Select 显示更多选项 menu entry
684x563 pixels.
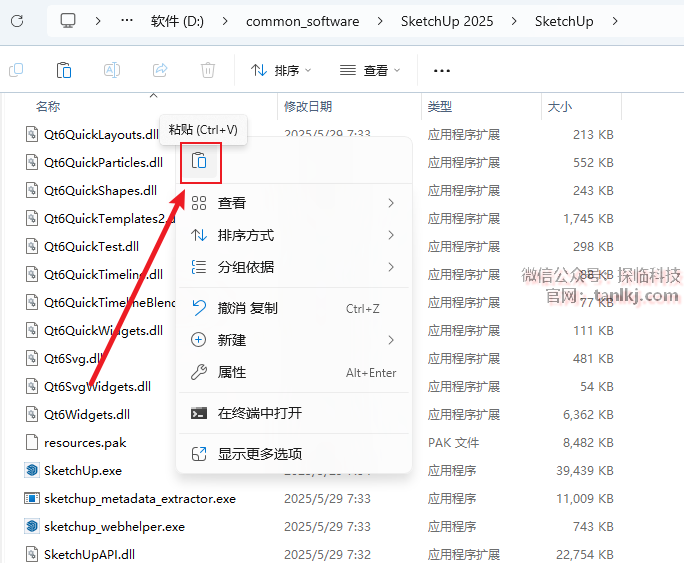pos(294,454)
